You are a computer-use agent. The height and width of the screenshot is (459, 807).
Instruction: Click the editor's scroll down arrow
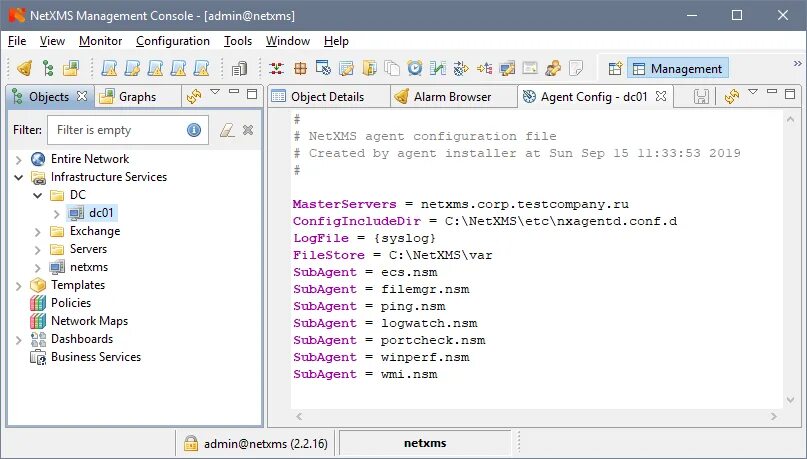click(x=791, y=399)
